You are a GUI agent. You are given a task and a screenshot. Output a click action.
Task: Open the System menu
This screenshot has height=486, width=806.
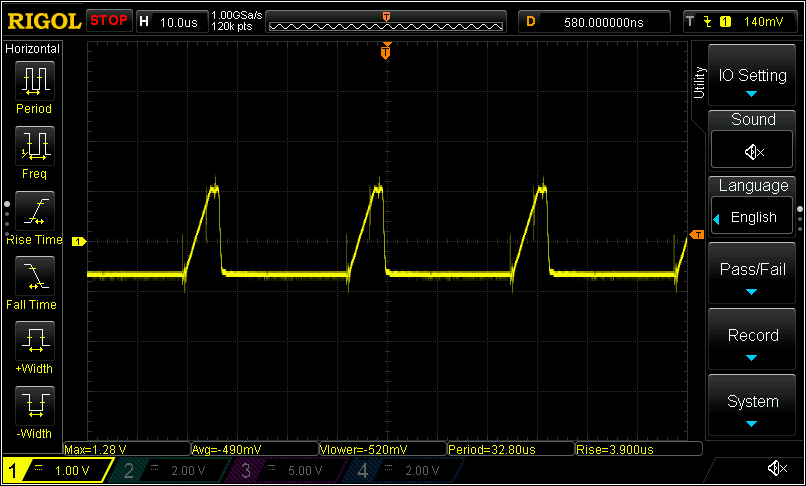[752, 403]
